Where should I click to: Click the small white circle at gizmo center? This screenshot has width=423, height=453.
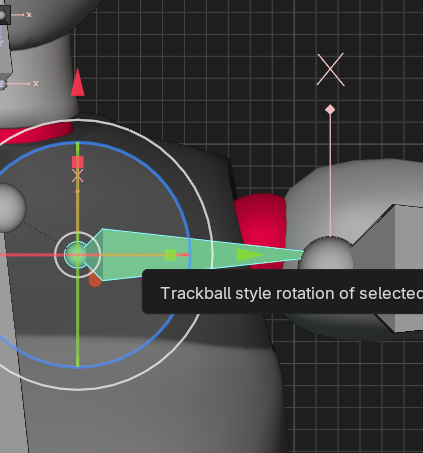click(x=78, y=255)
